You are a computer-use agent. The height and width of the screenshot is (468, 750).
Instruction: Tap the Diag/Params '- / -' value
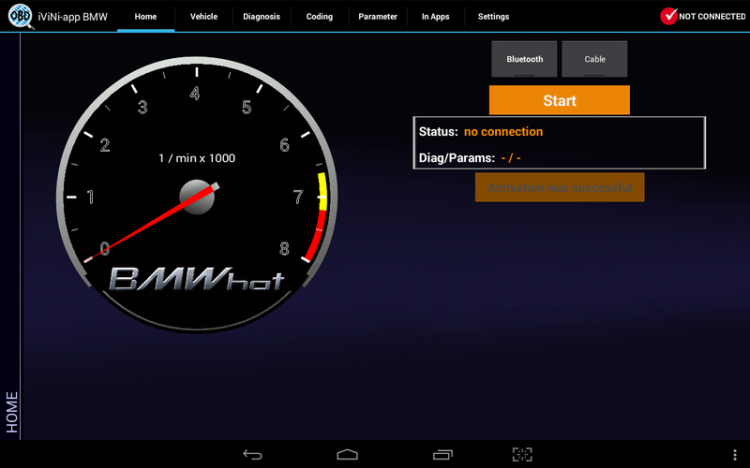pos(511,158)
